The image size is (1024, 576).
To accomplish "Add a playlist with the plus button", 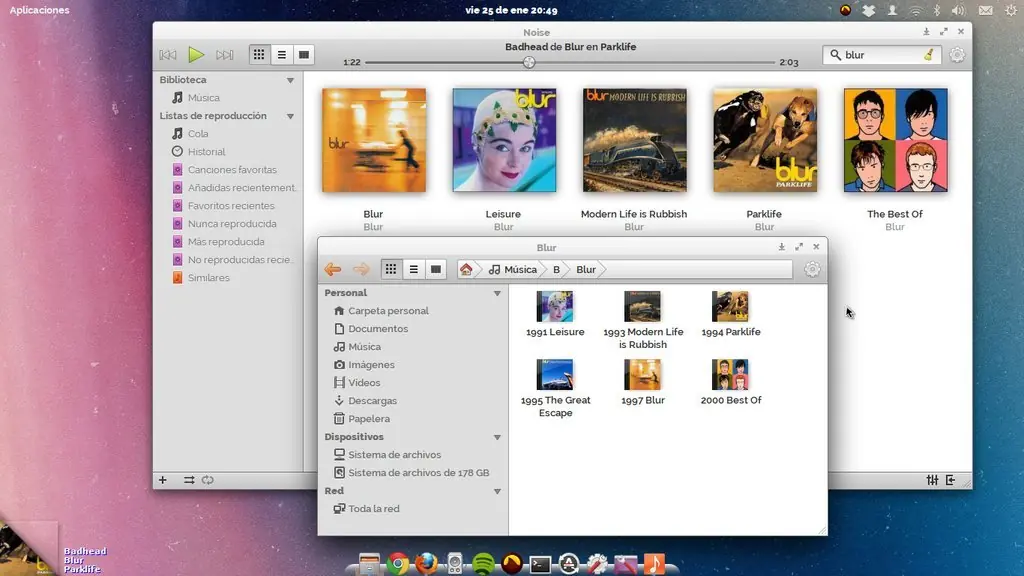I will coord(163,480).
